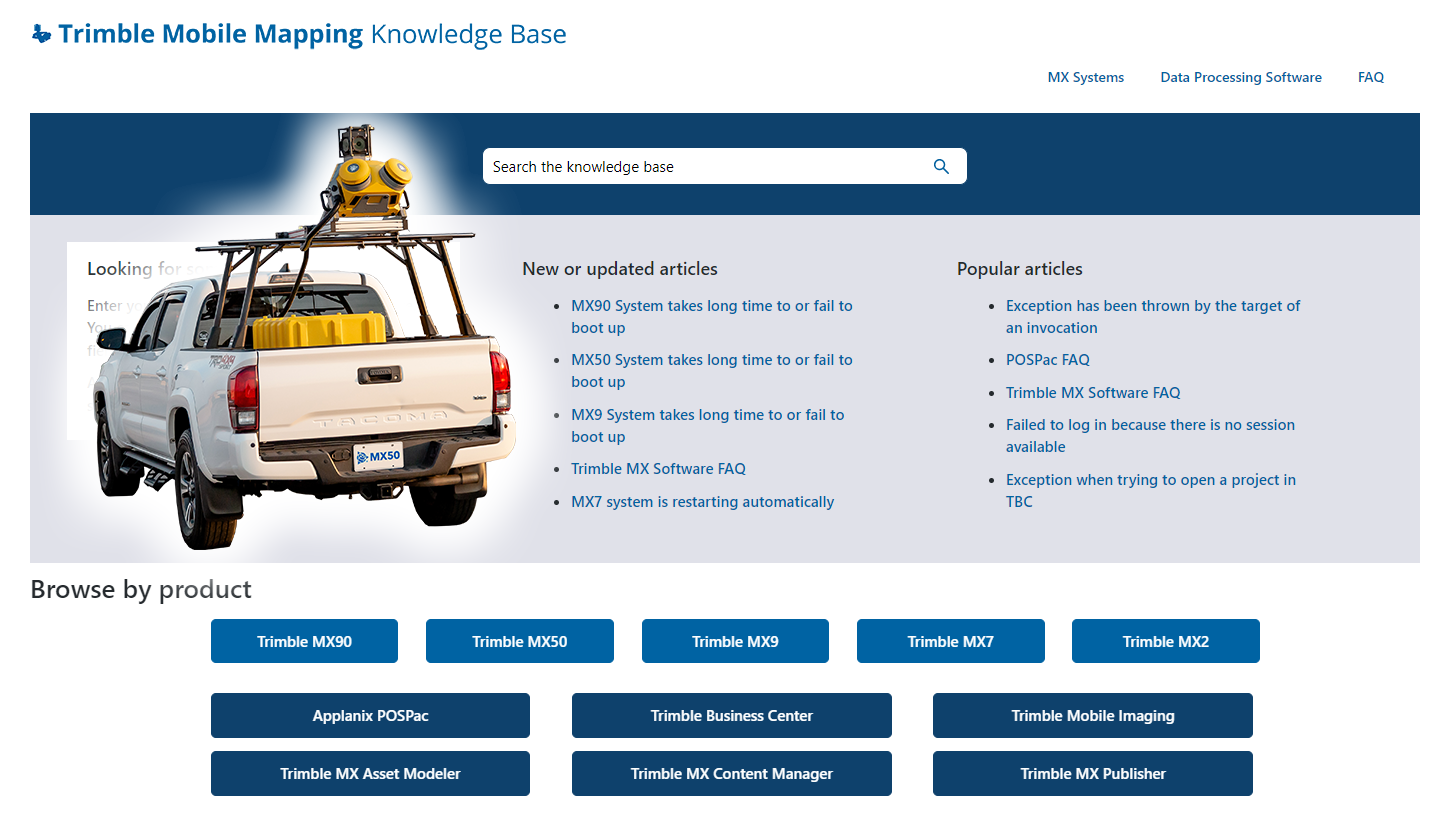This screenshot has width=1451, height=818.
Task: Select the Applanix POSPac product tile
Action: pyautogui.click(x=370, y=715)
